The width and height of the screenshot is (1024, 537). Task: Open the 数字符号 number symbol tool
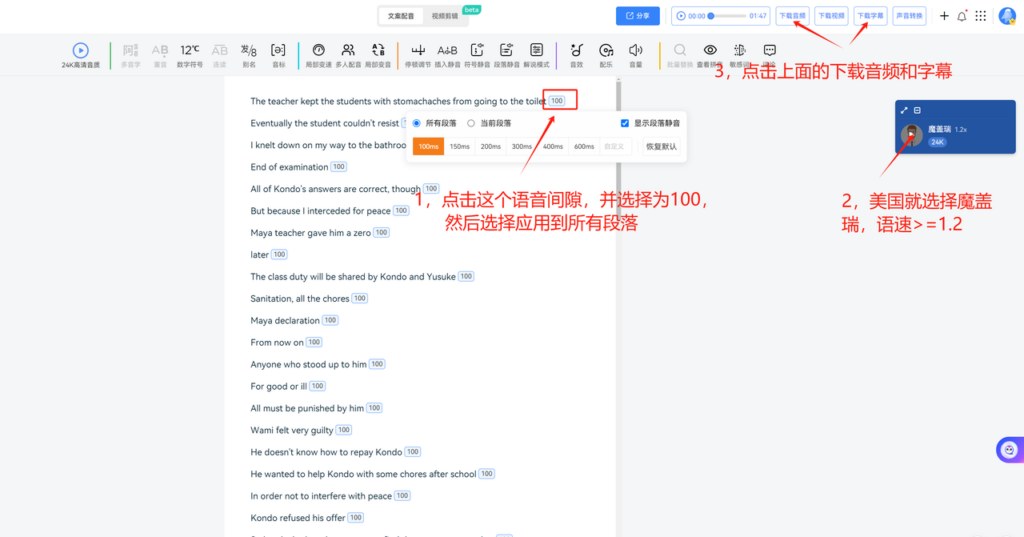[189, 55]
